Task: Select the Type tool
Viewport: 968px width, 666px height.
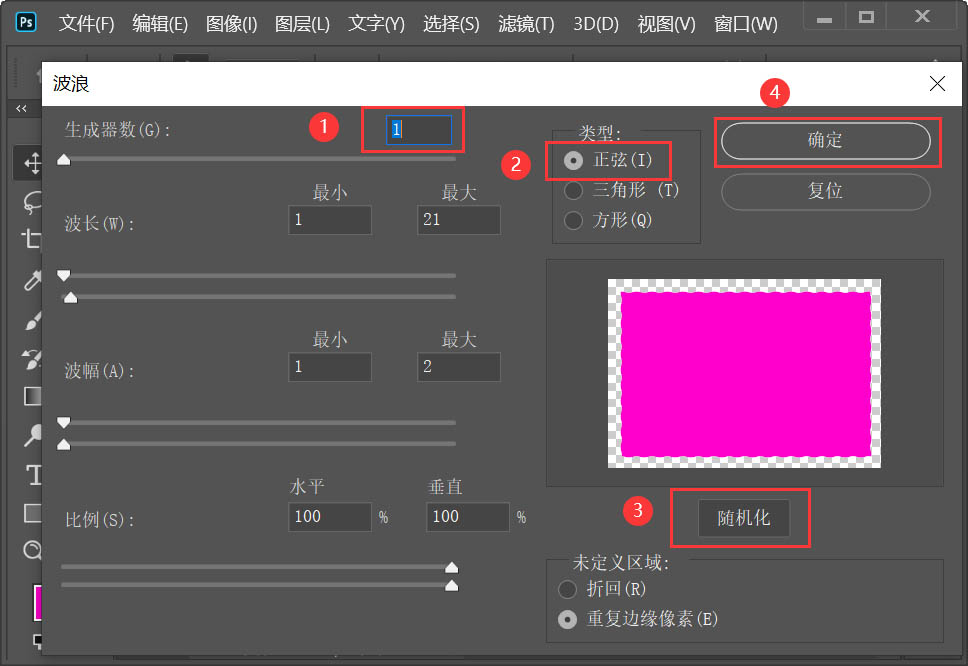Action: point(31,476)
